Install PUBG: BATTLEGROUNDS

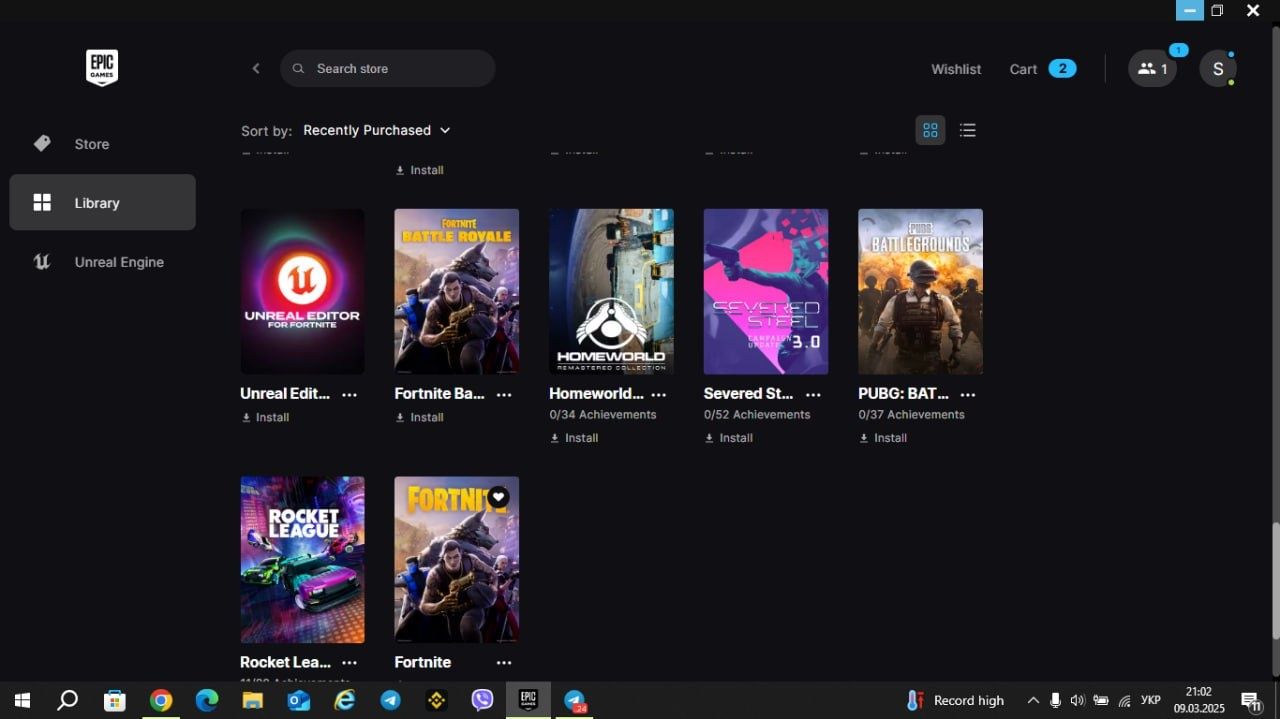click(883, 438)
